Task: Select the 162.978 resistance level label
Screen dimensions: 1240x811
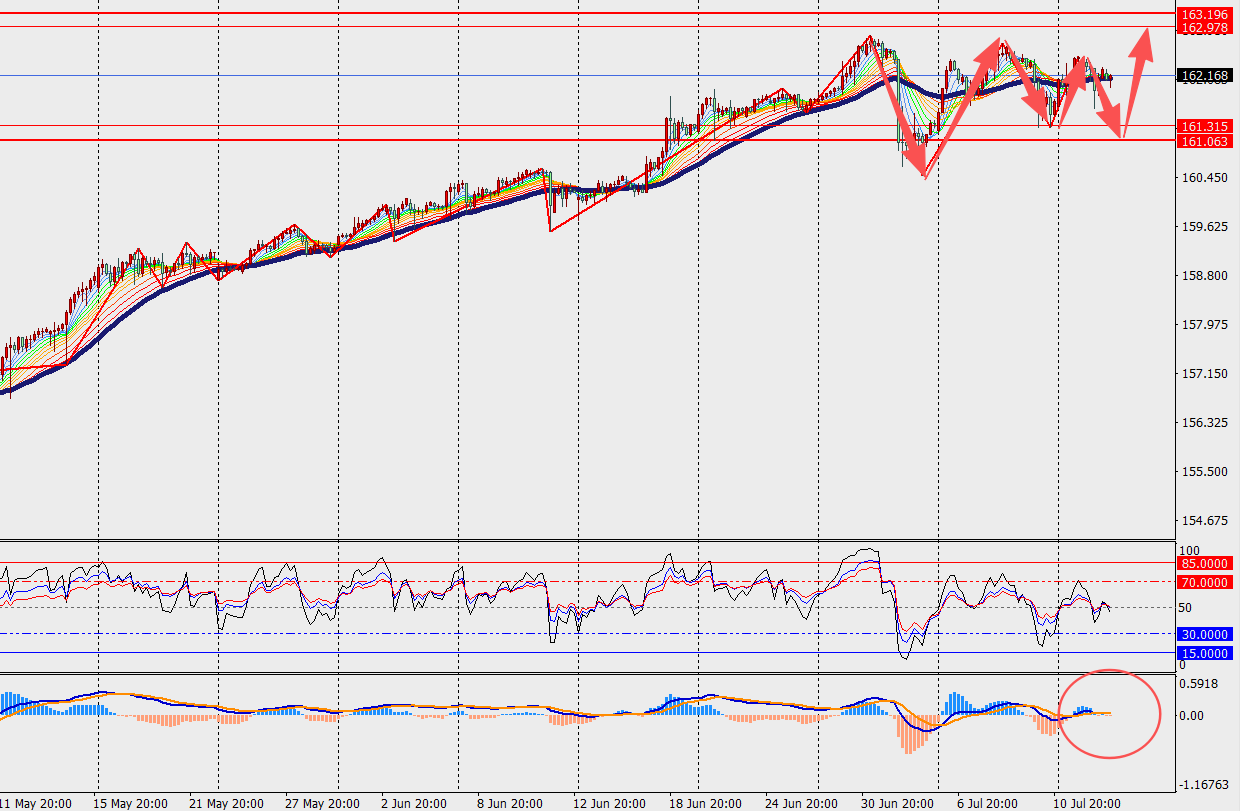Action: [x=1204, y=28]
